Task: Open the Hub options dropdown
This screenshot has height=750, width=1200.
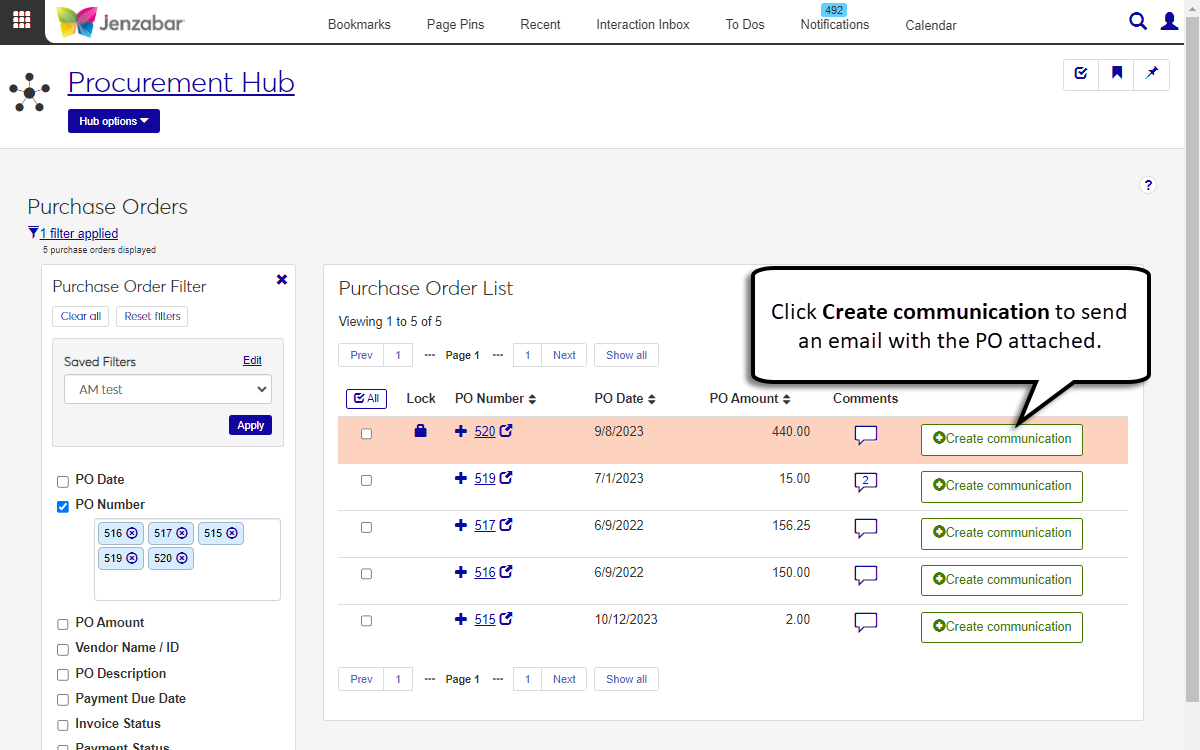Action: coord(113,121)
